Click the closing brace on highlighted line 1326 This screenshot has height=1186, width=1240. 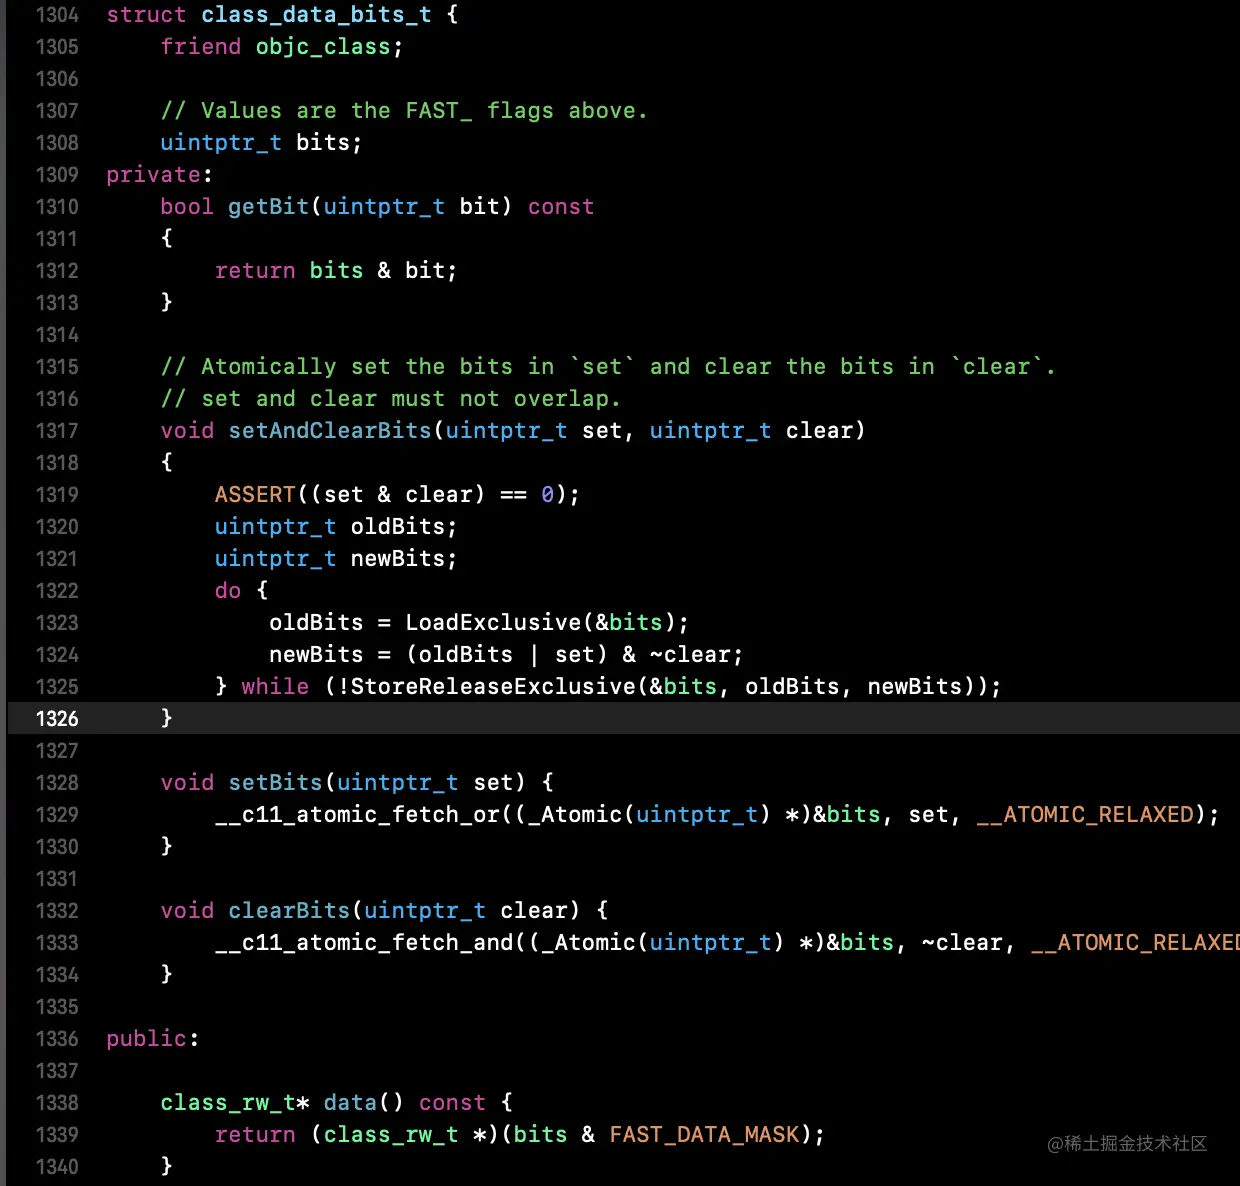[166, 719]
